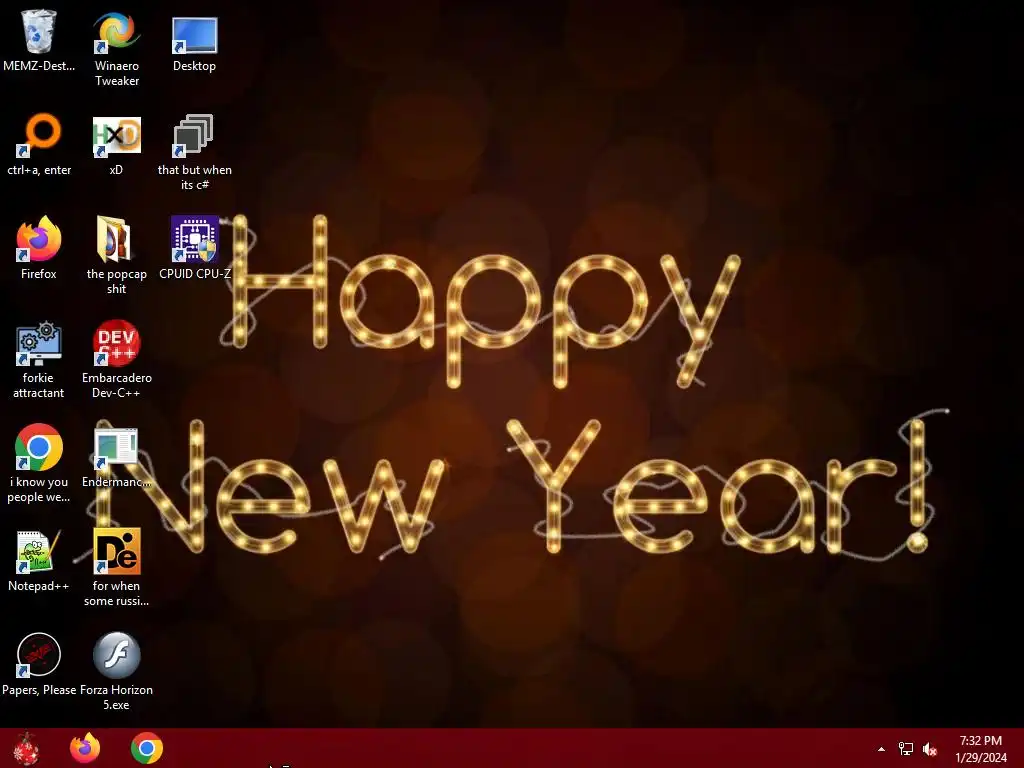Open Chrome from the taskbar

(147, 748)
